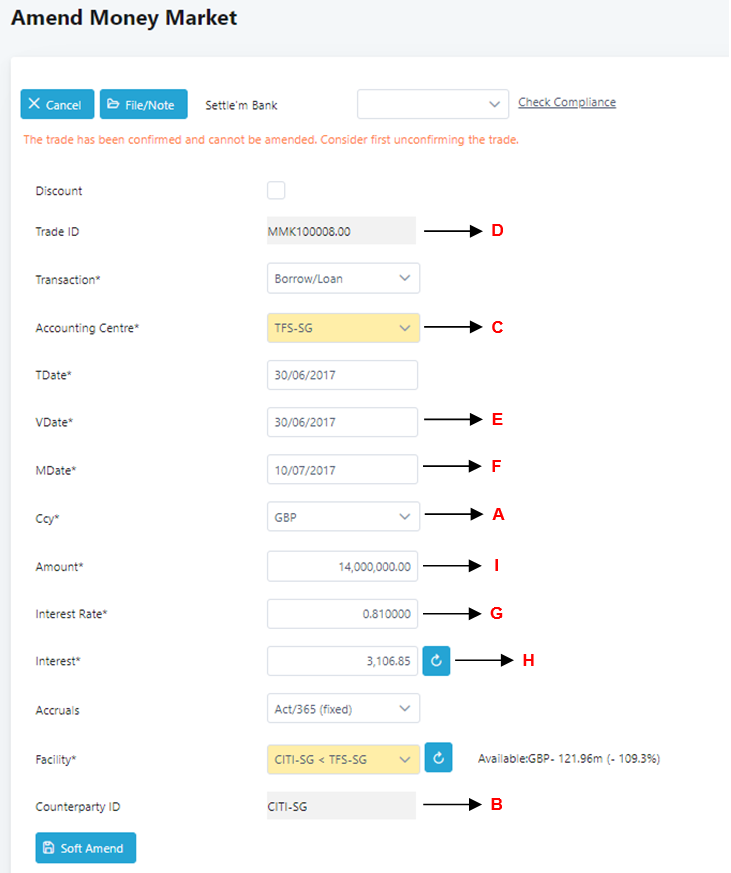The image size is (731, 873).
Task: Expand the Settle'm Bank dropdown
Action: [432, 104]
